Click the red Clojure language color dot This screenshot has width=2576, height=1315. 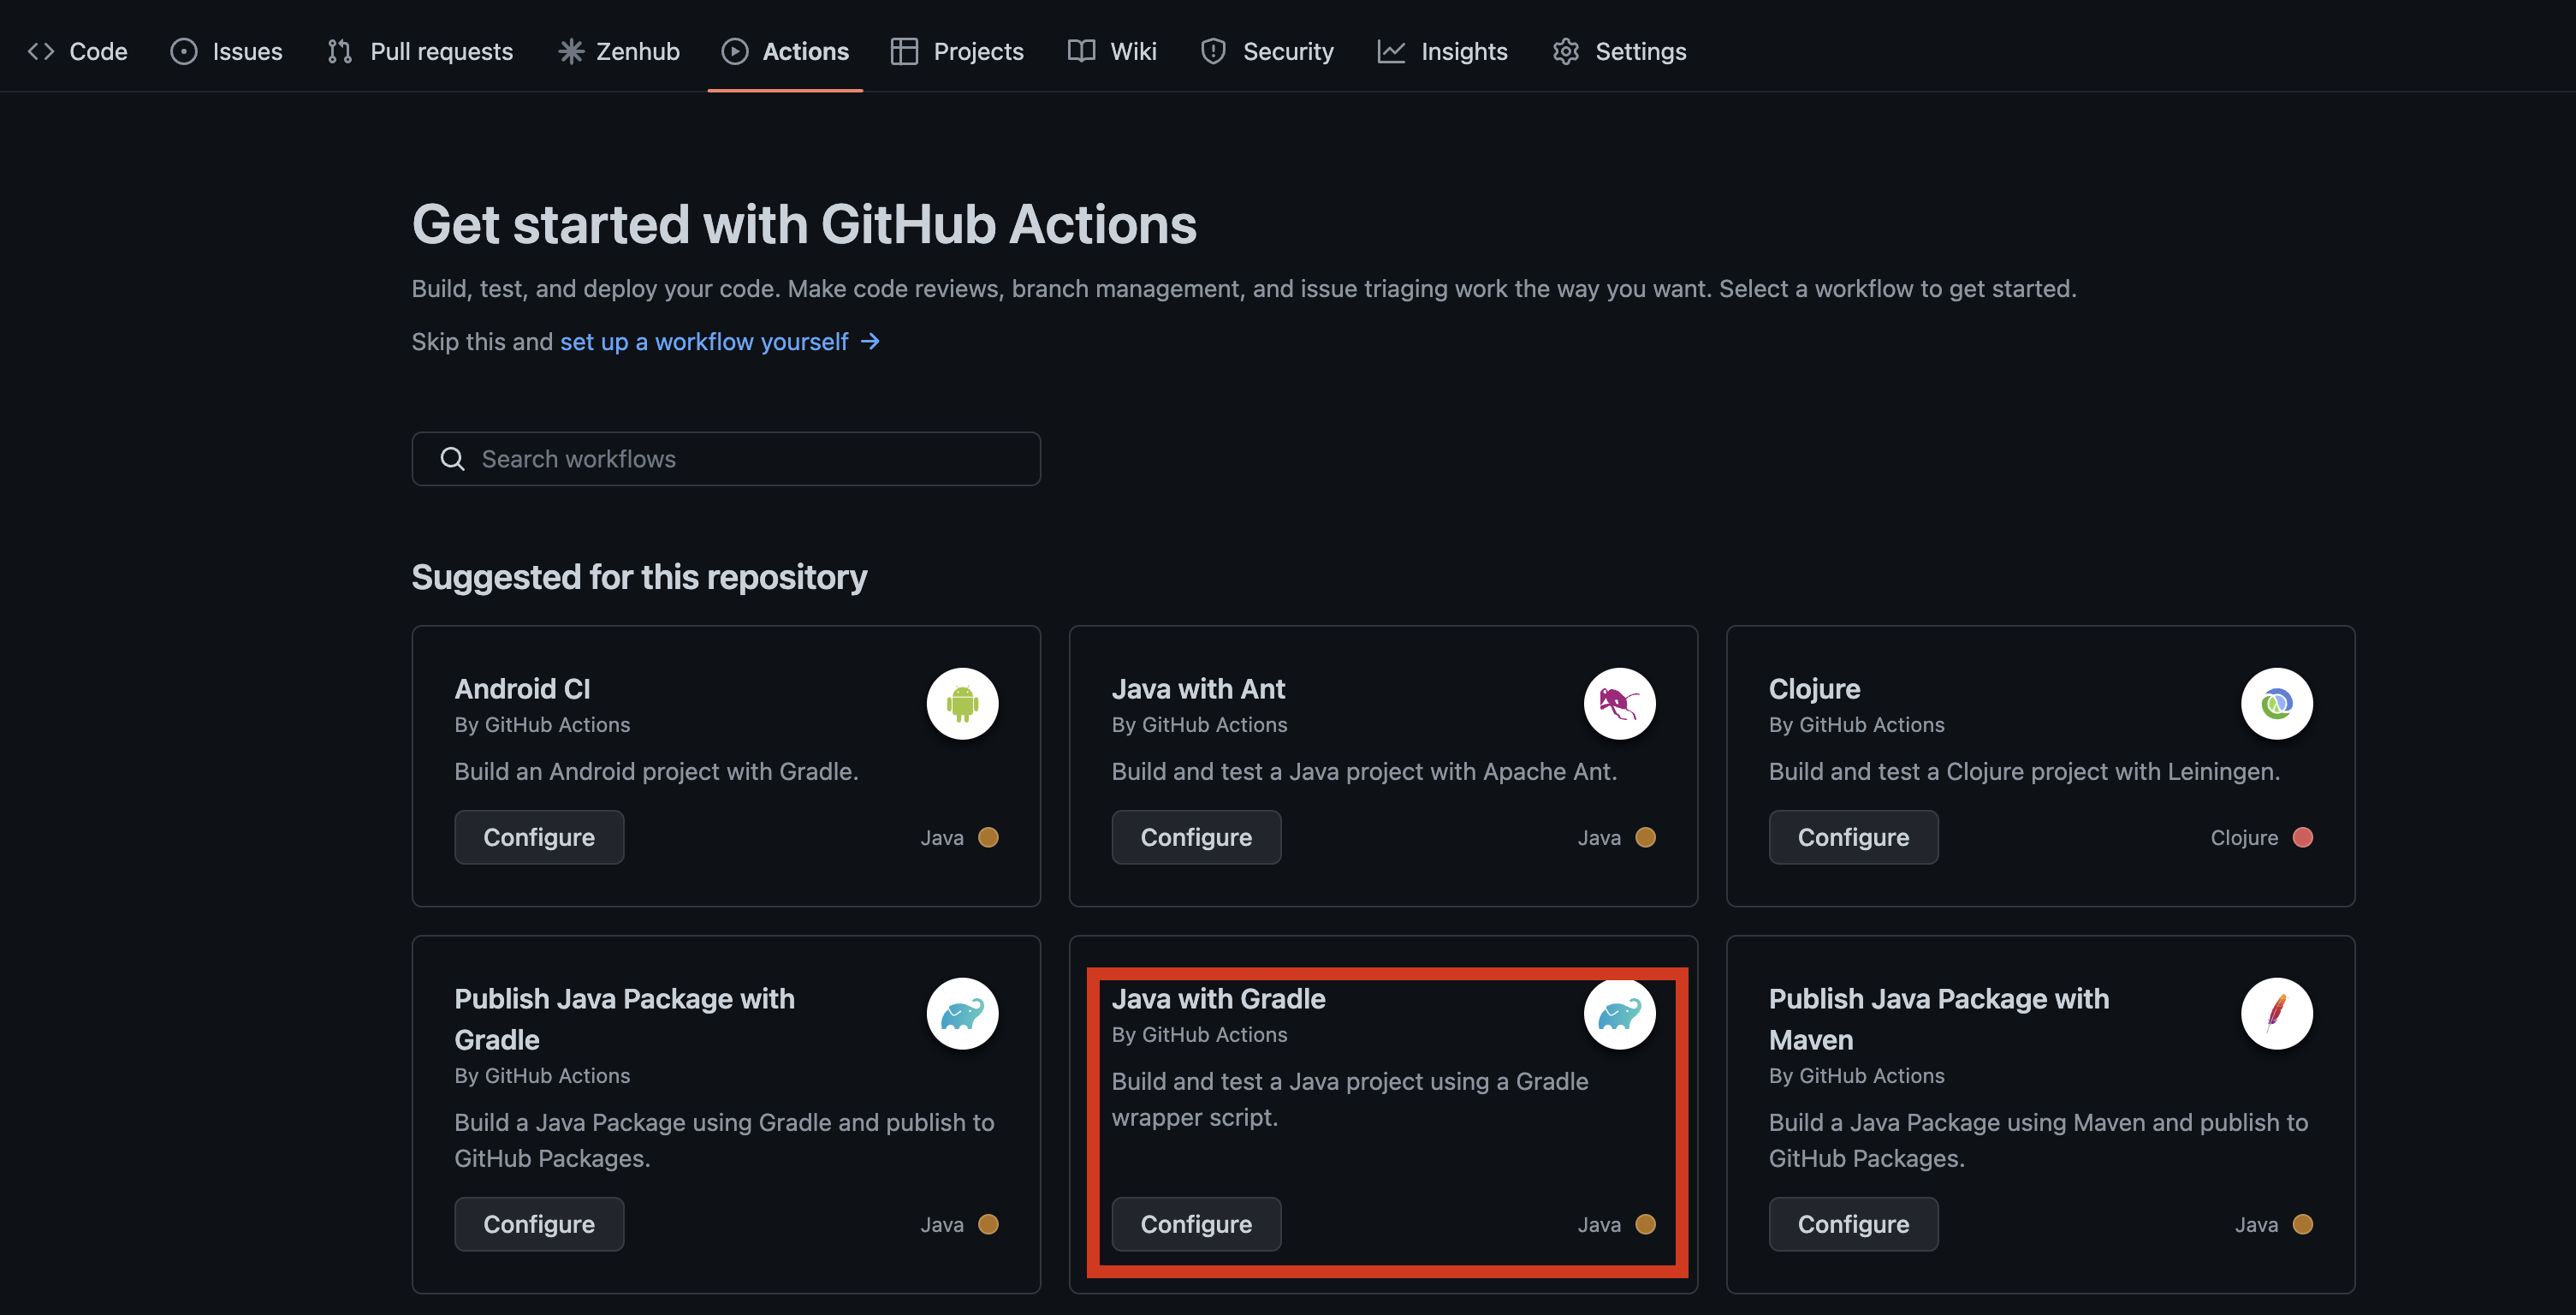click(2302, 837)
